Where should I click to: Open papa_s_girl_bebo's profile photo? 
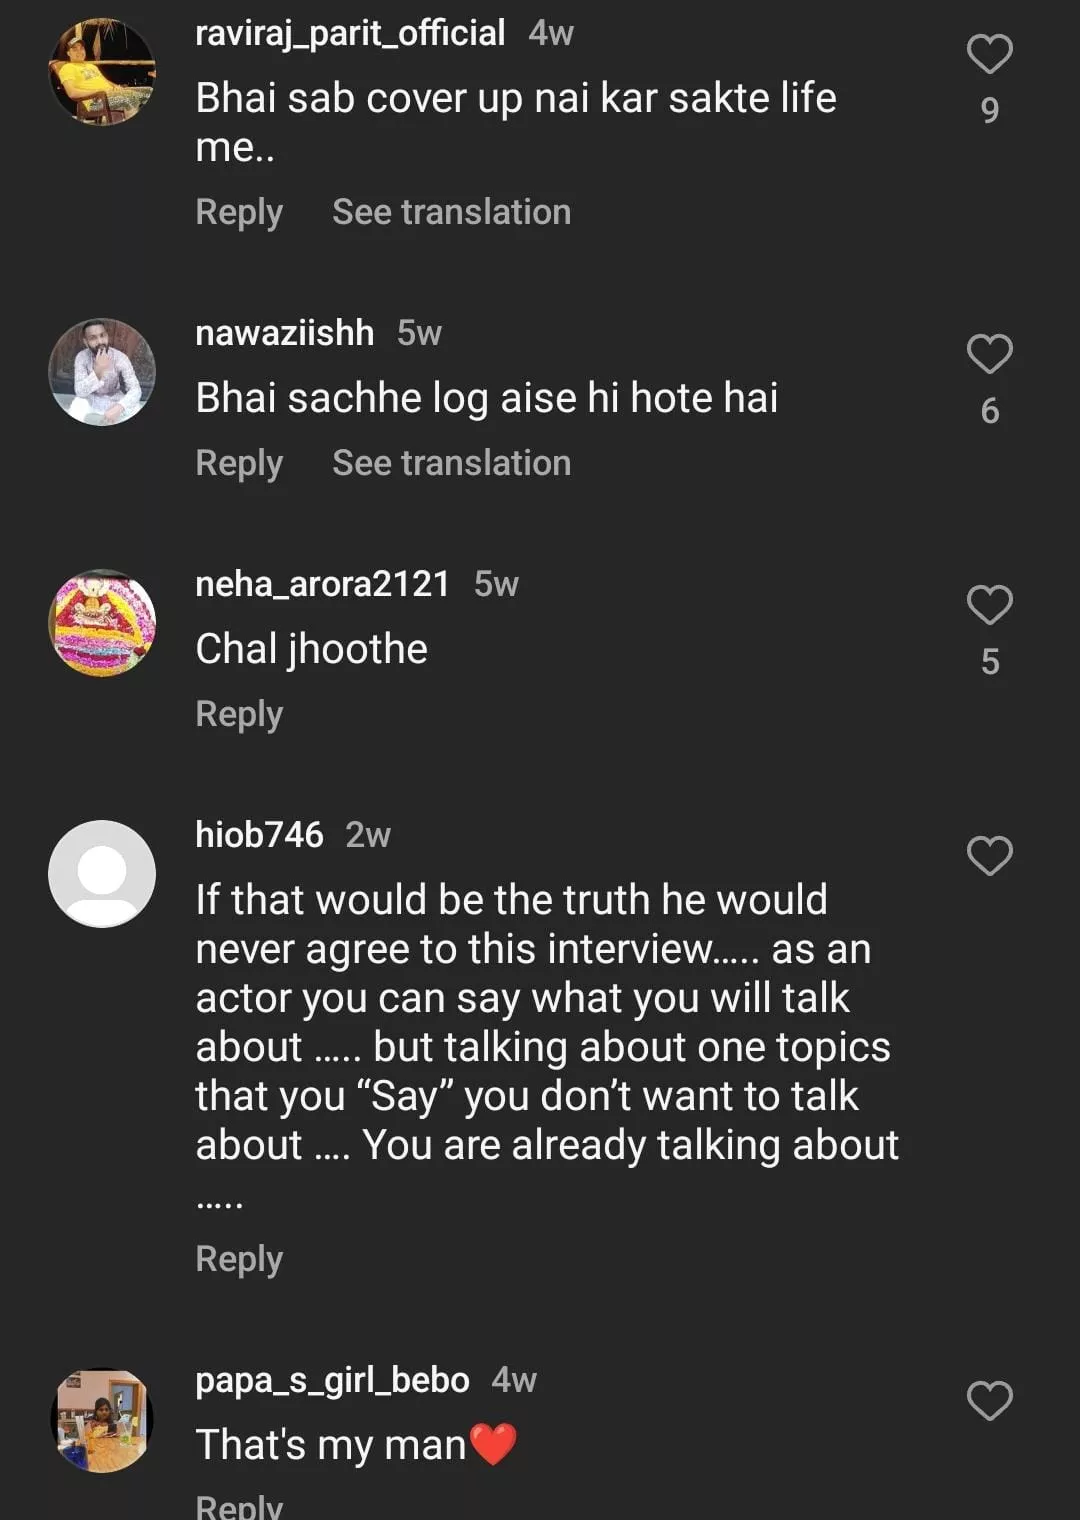click(102, 1420)
